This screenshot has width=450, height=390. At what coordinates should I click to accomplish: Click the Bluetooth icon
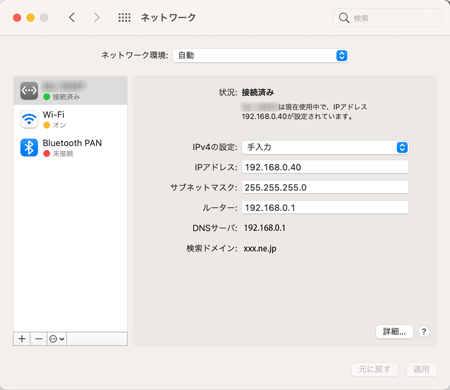coord(29,147)
